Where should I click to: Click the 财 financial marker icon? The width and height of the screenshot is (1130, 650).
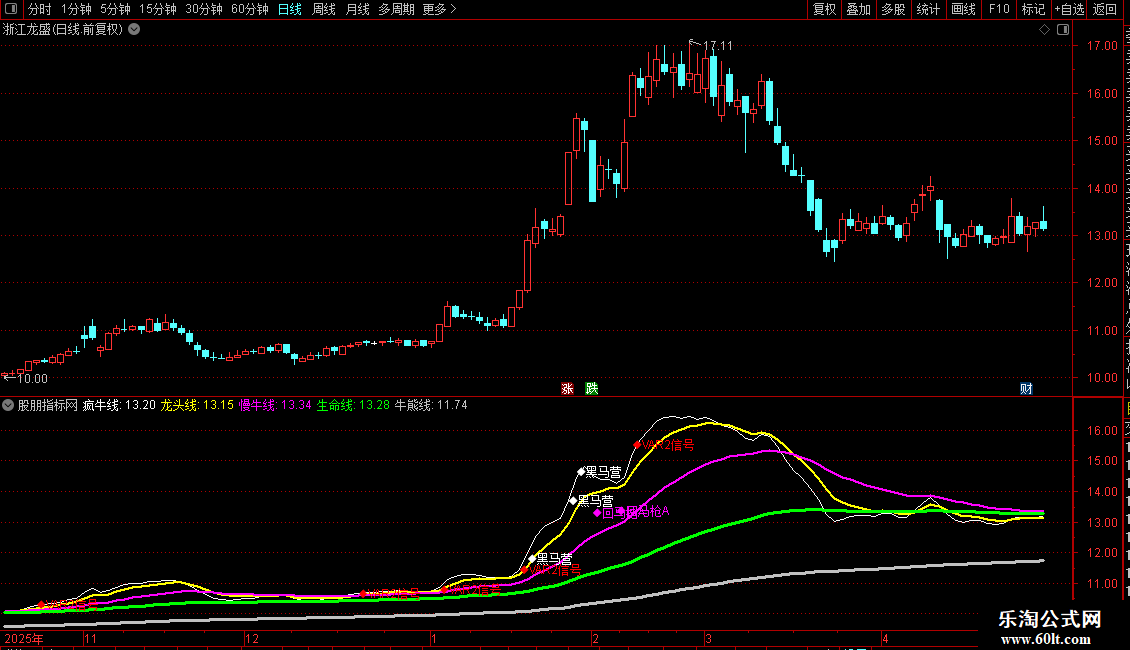[1026, 388]
